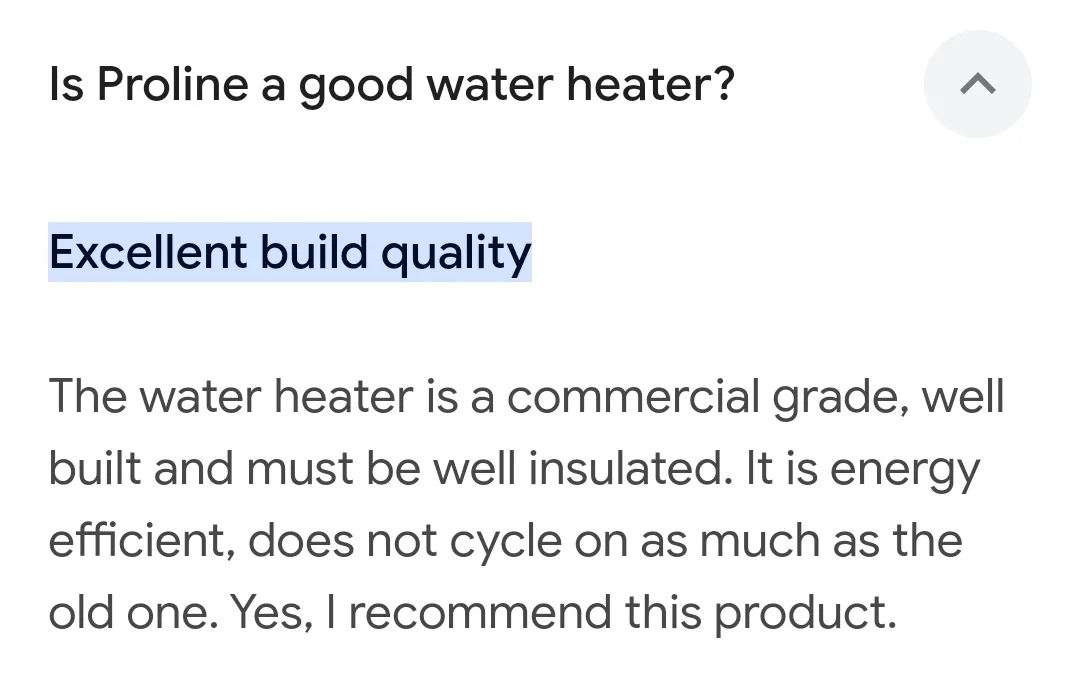Click the 'Is Proline a good water heater?' question
This screenshot has height=678, width=1080.
coord(392,85)
